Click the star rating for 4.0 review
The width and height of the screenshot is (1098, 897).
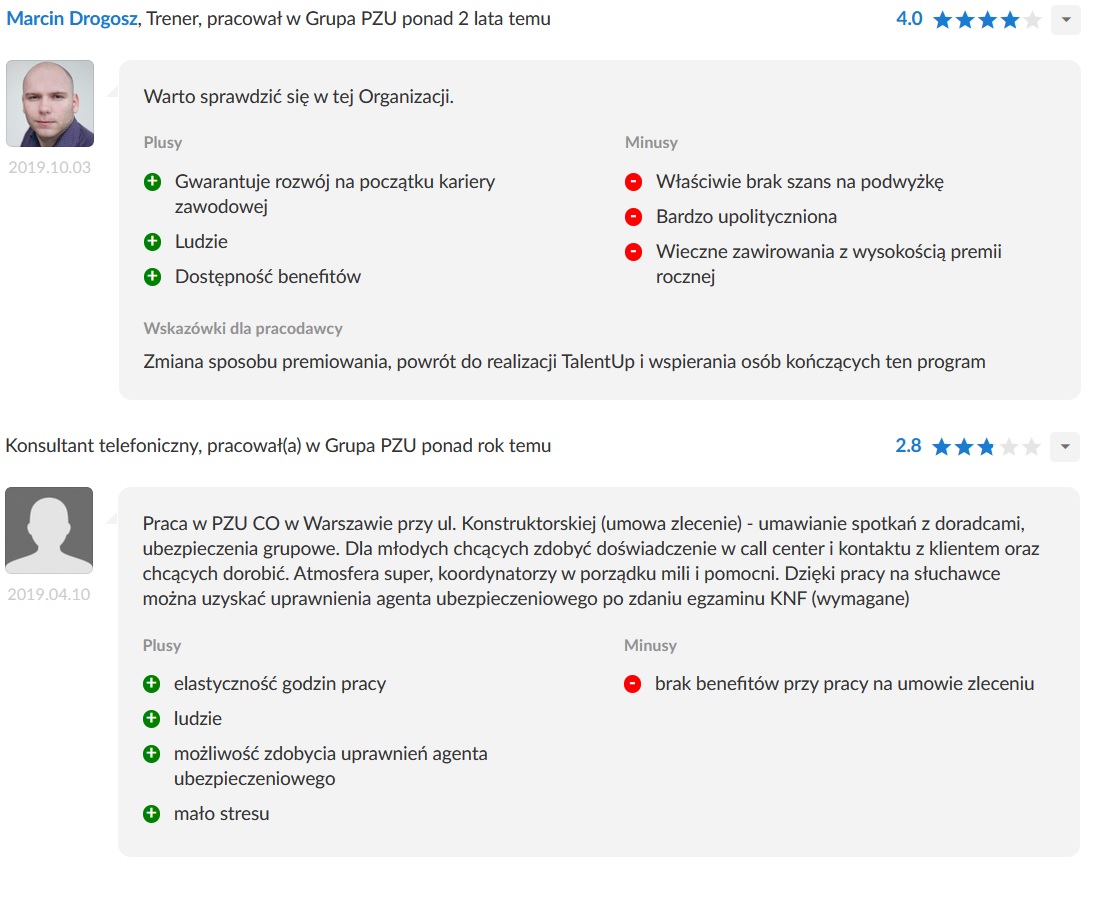(986, 20)
